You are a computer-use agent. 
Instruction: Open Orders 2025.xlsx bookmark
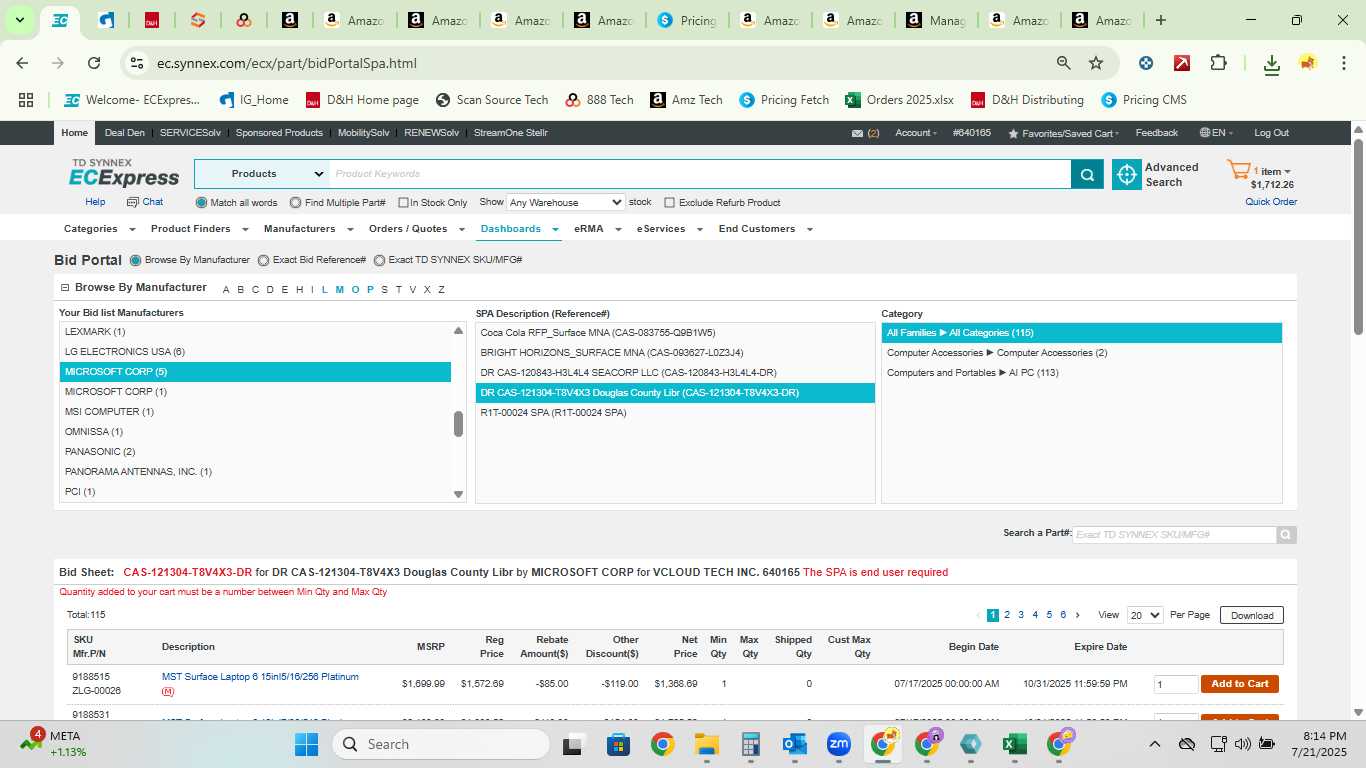[x=900, y=100]
